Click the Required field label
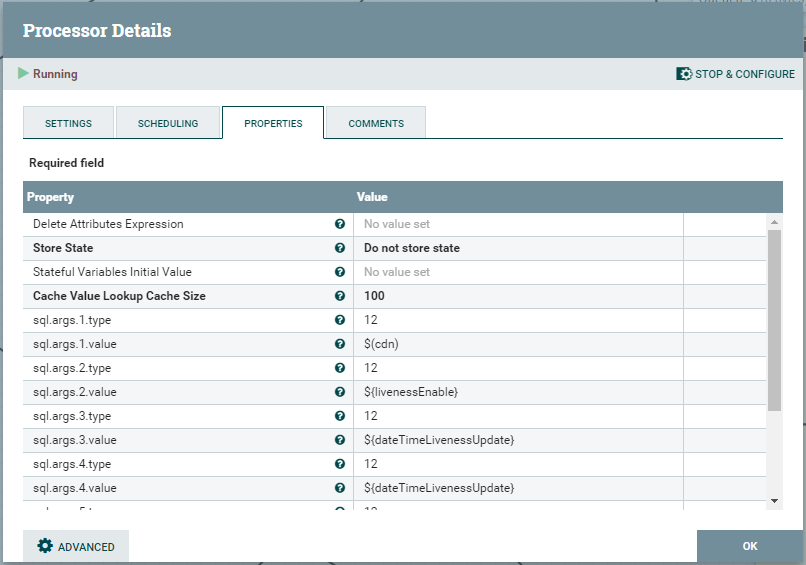 tap(66, 163)
